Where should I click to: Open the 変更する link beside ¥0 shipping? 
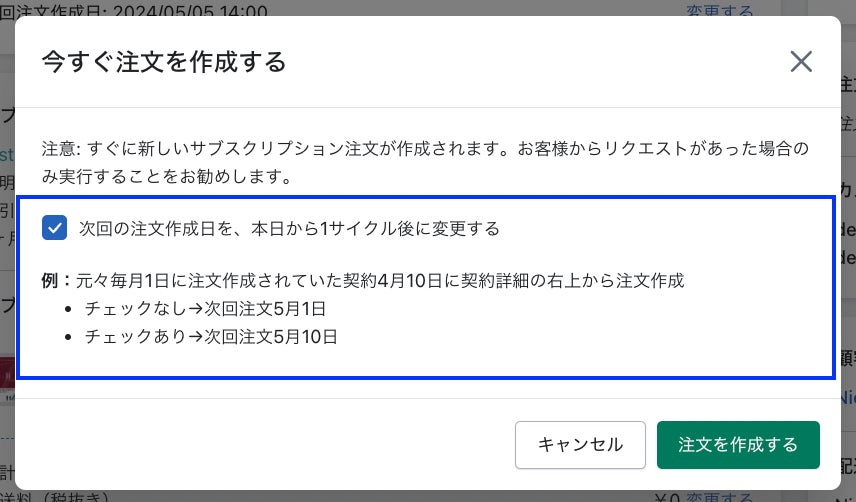[720, 497]
